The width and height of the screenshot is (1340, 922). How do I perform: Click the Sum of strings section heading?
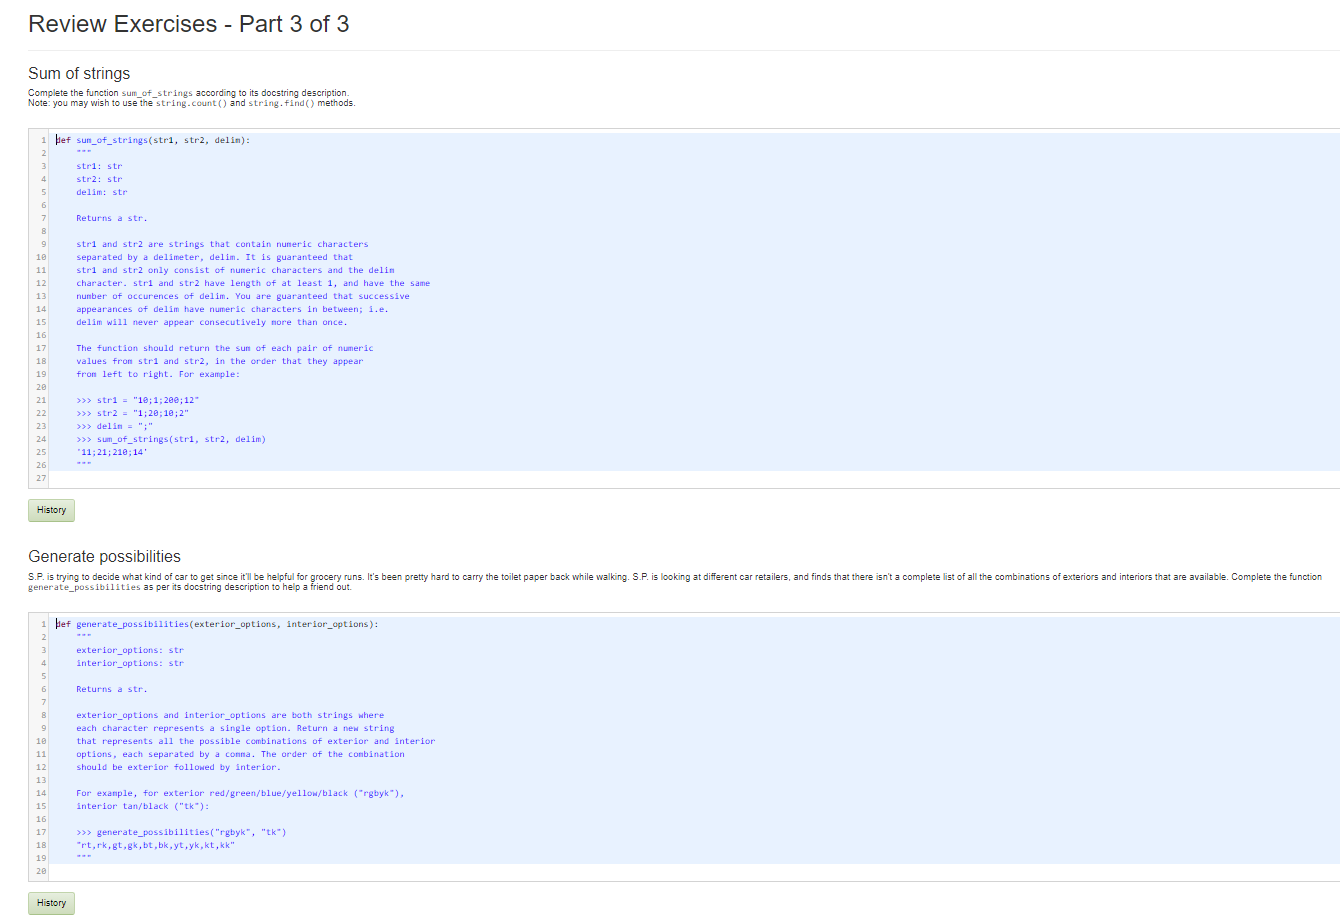click(x=80, y=73)
